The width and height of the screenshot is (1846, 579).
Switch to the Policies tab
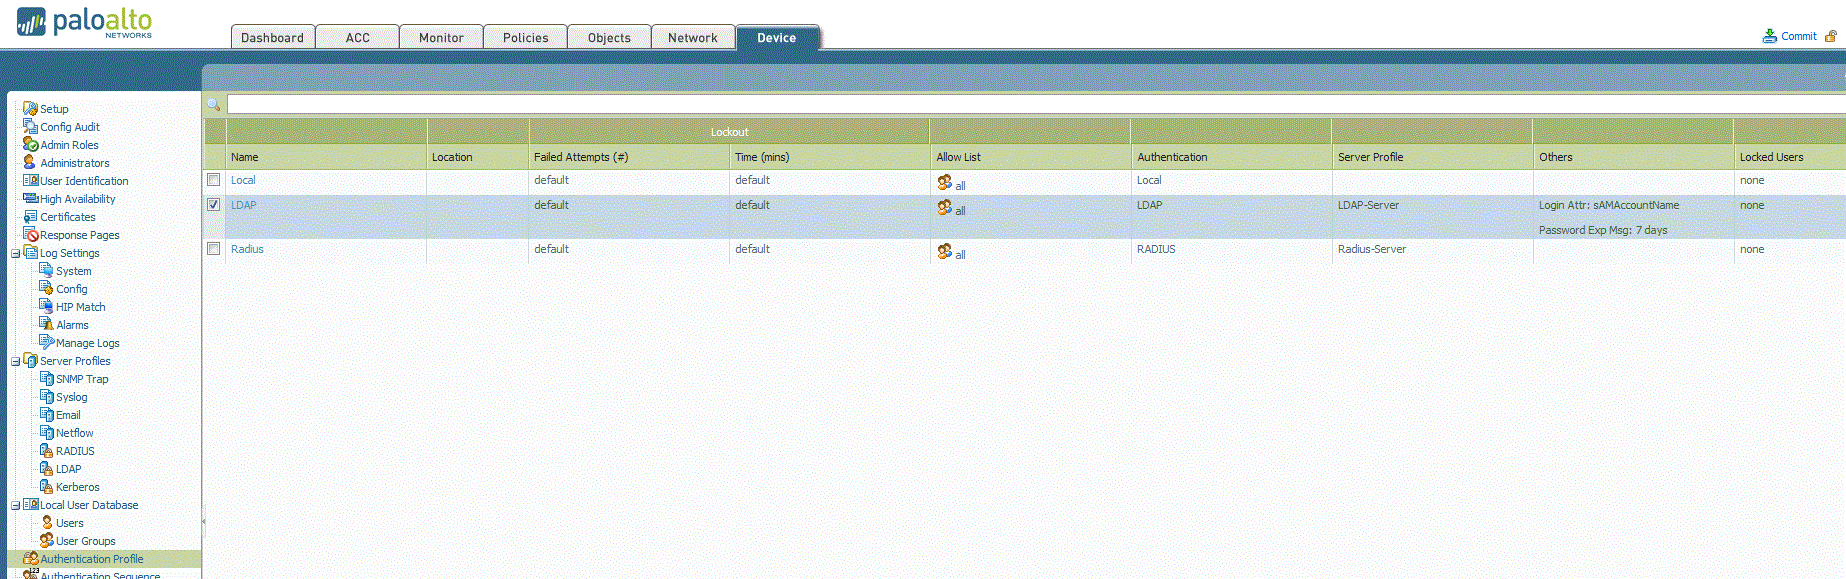pyautogui.click(x=525, y=37)
